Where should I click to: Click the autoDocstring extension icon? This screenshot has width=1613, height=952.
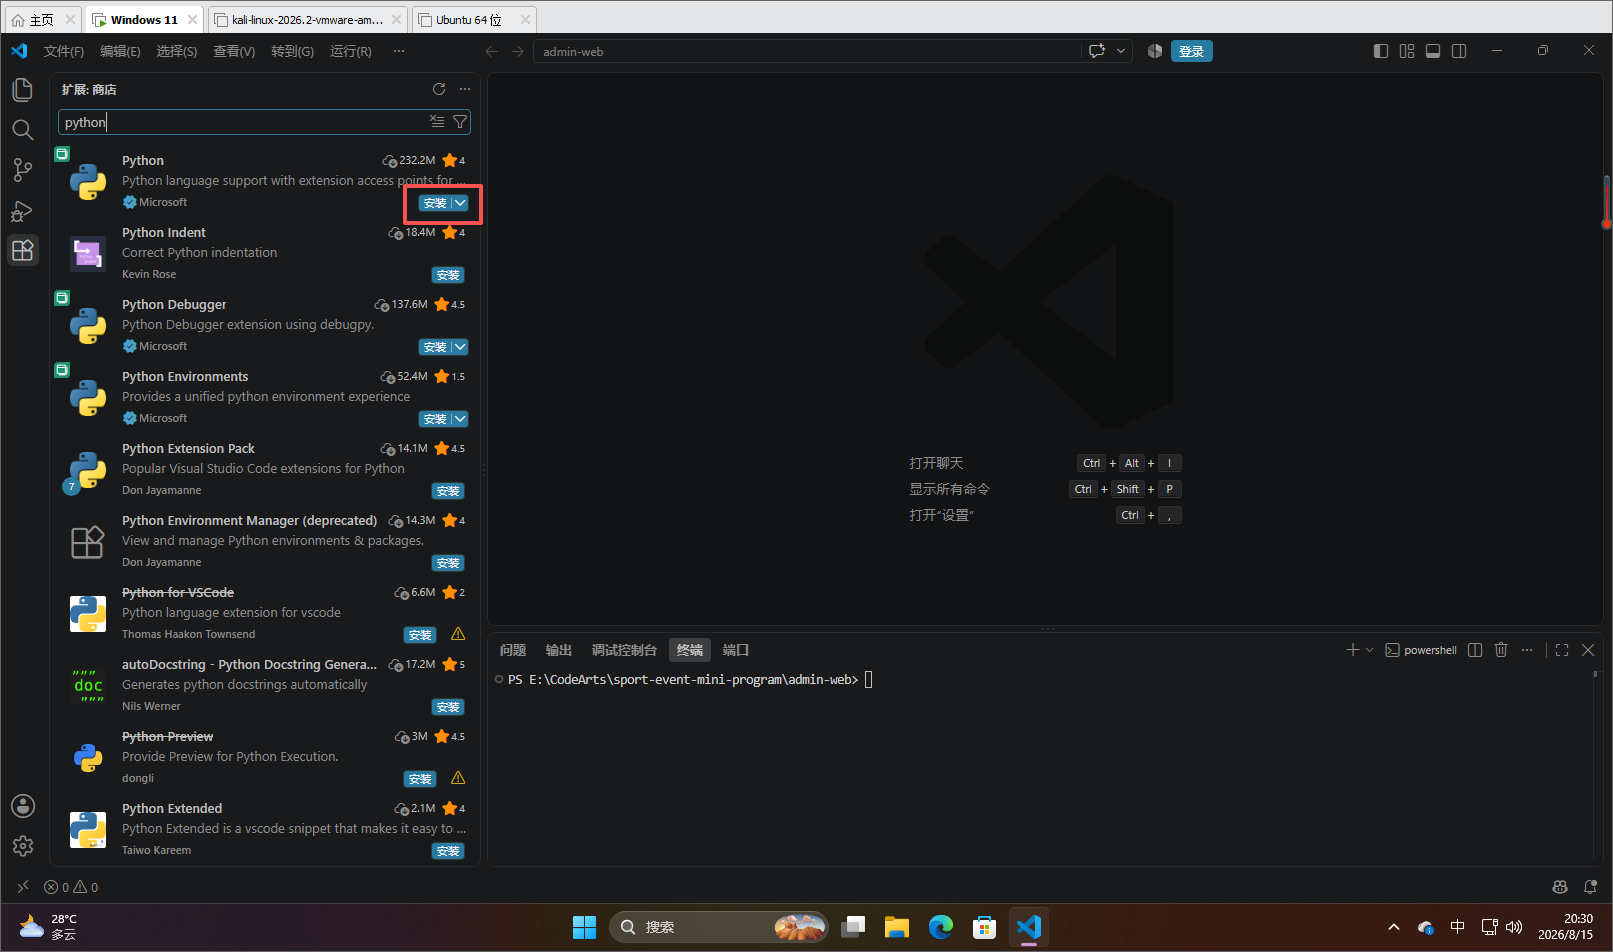click(x=88, y=685)
